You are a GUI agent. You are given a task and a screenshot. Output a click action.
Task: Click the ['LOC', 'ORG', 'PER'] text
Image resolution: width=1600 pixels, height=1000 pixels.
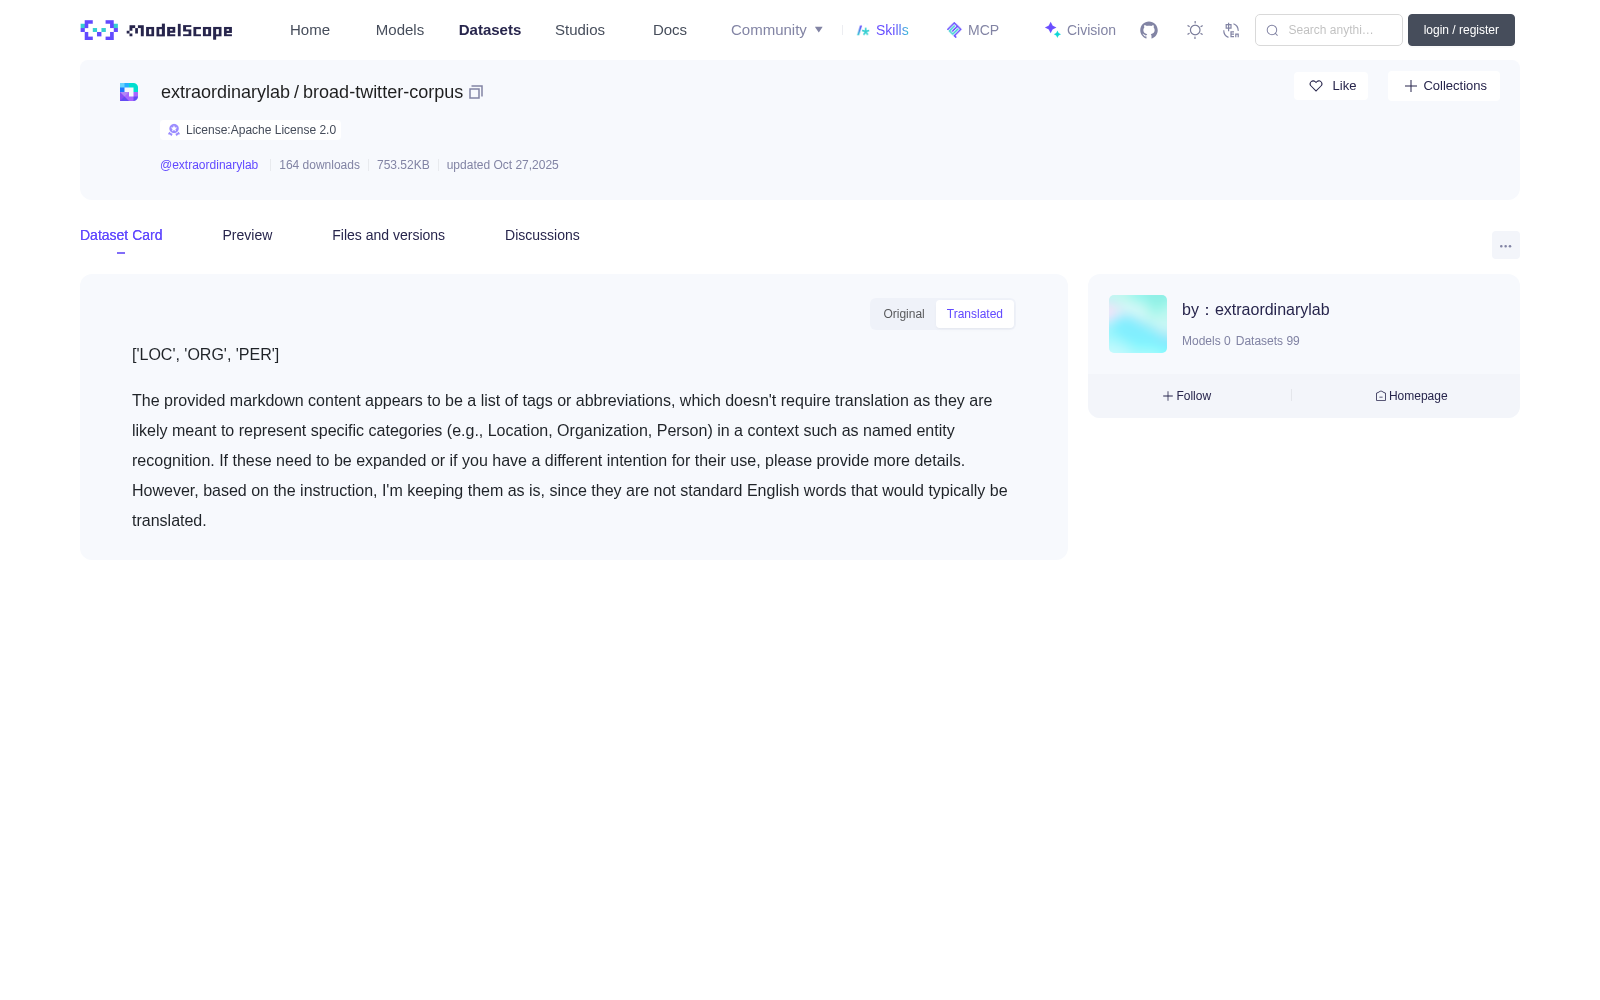pos(205,355)
